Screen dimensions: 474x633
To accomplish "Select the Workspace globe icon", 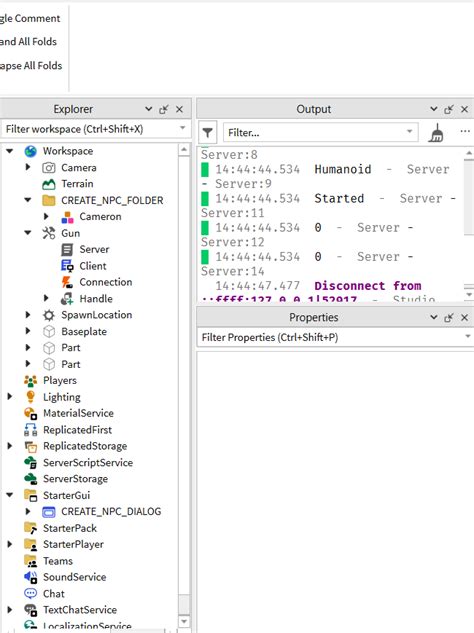I will coord(30,151).
